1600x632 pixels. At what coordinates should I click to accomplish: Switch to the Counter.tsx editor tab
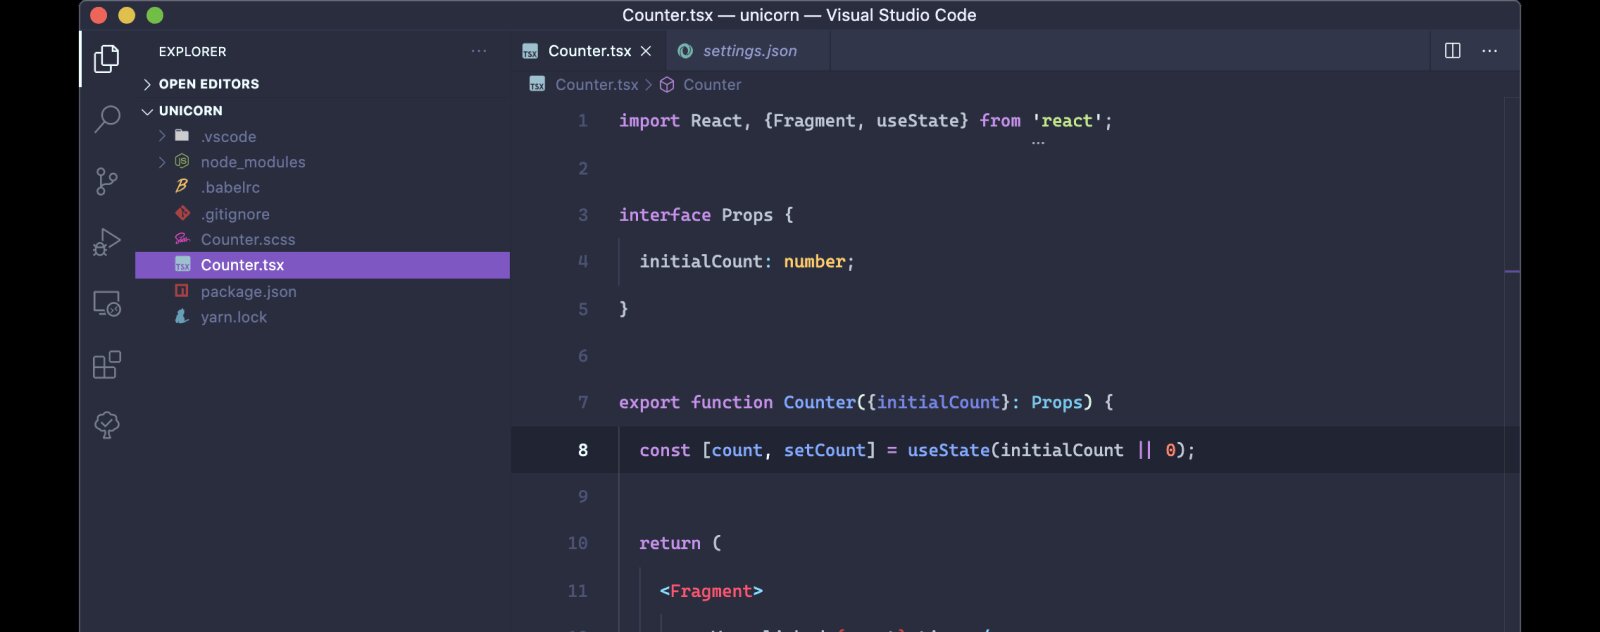tap(589, 51)
